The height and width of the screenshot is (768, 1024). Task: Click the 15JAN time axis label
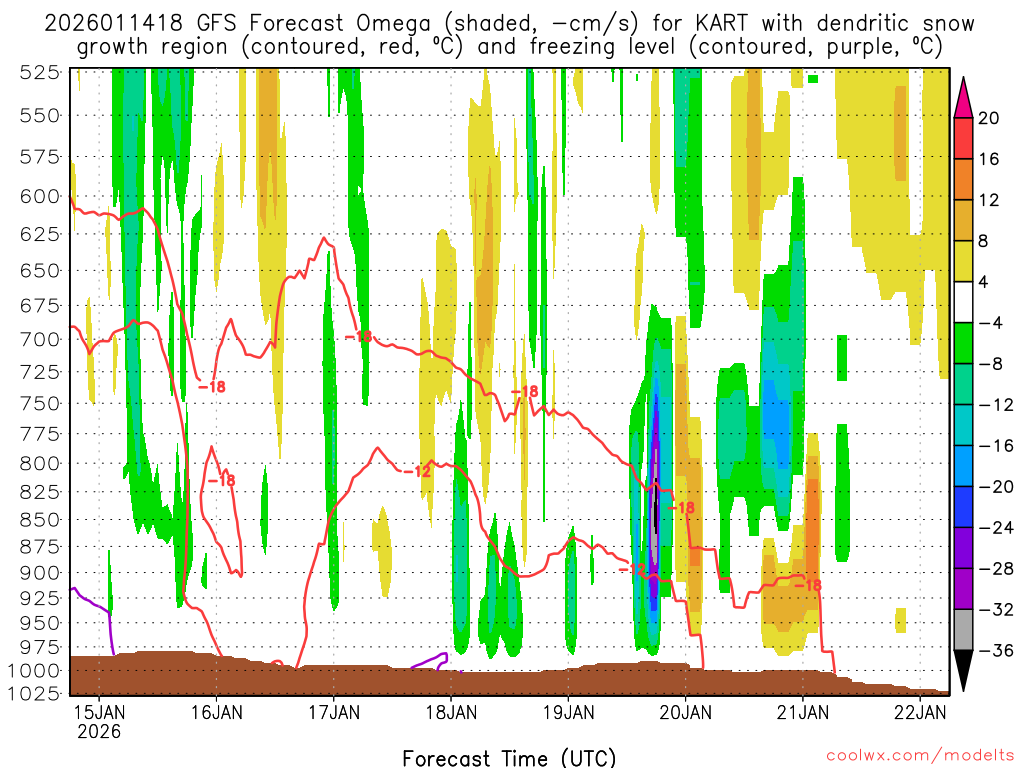coord(99,712)
